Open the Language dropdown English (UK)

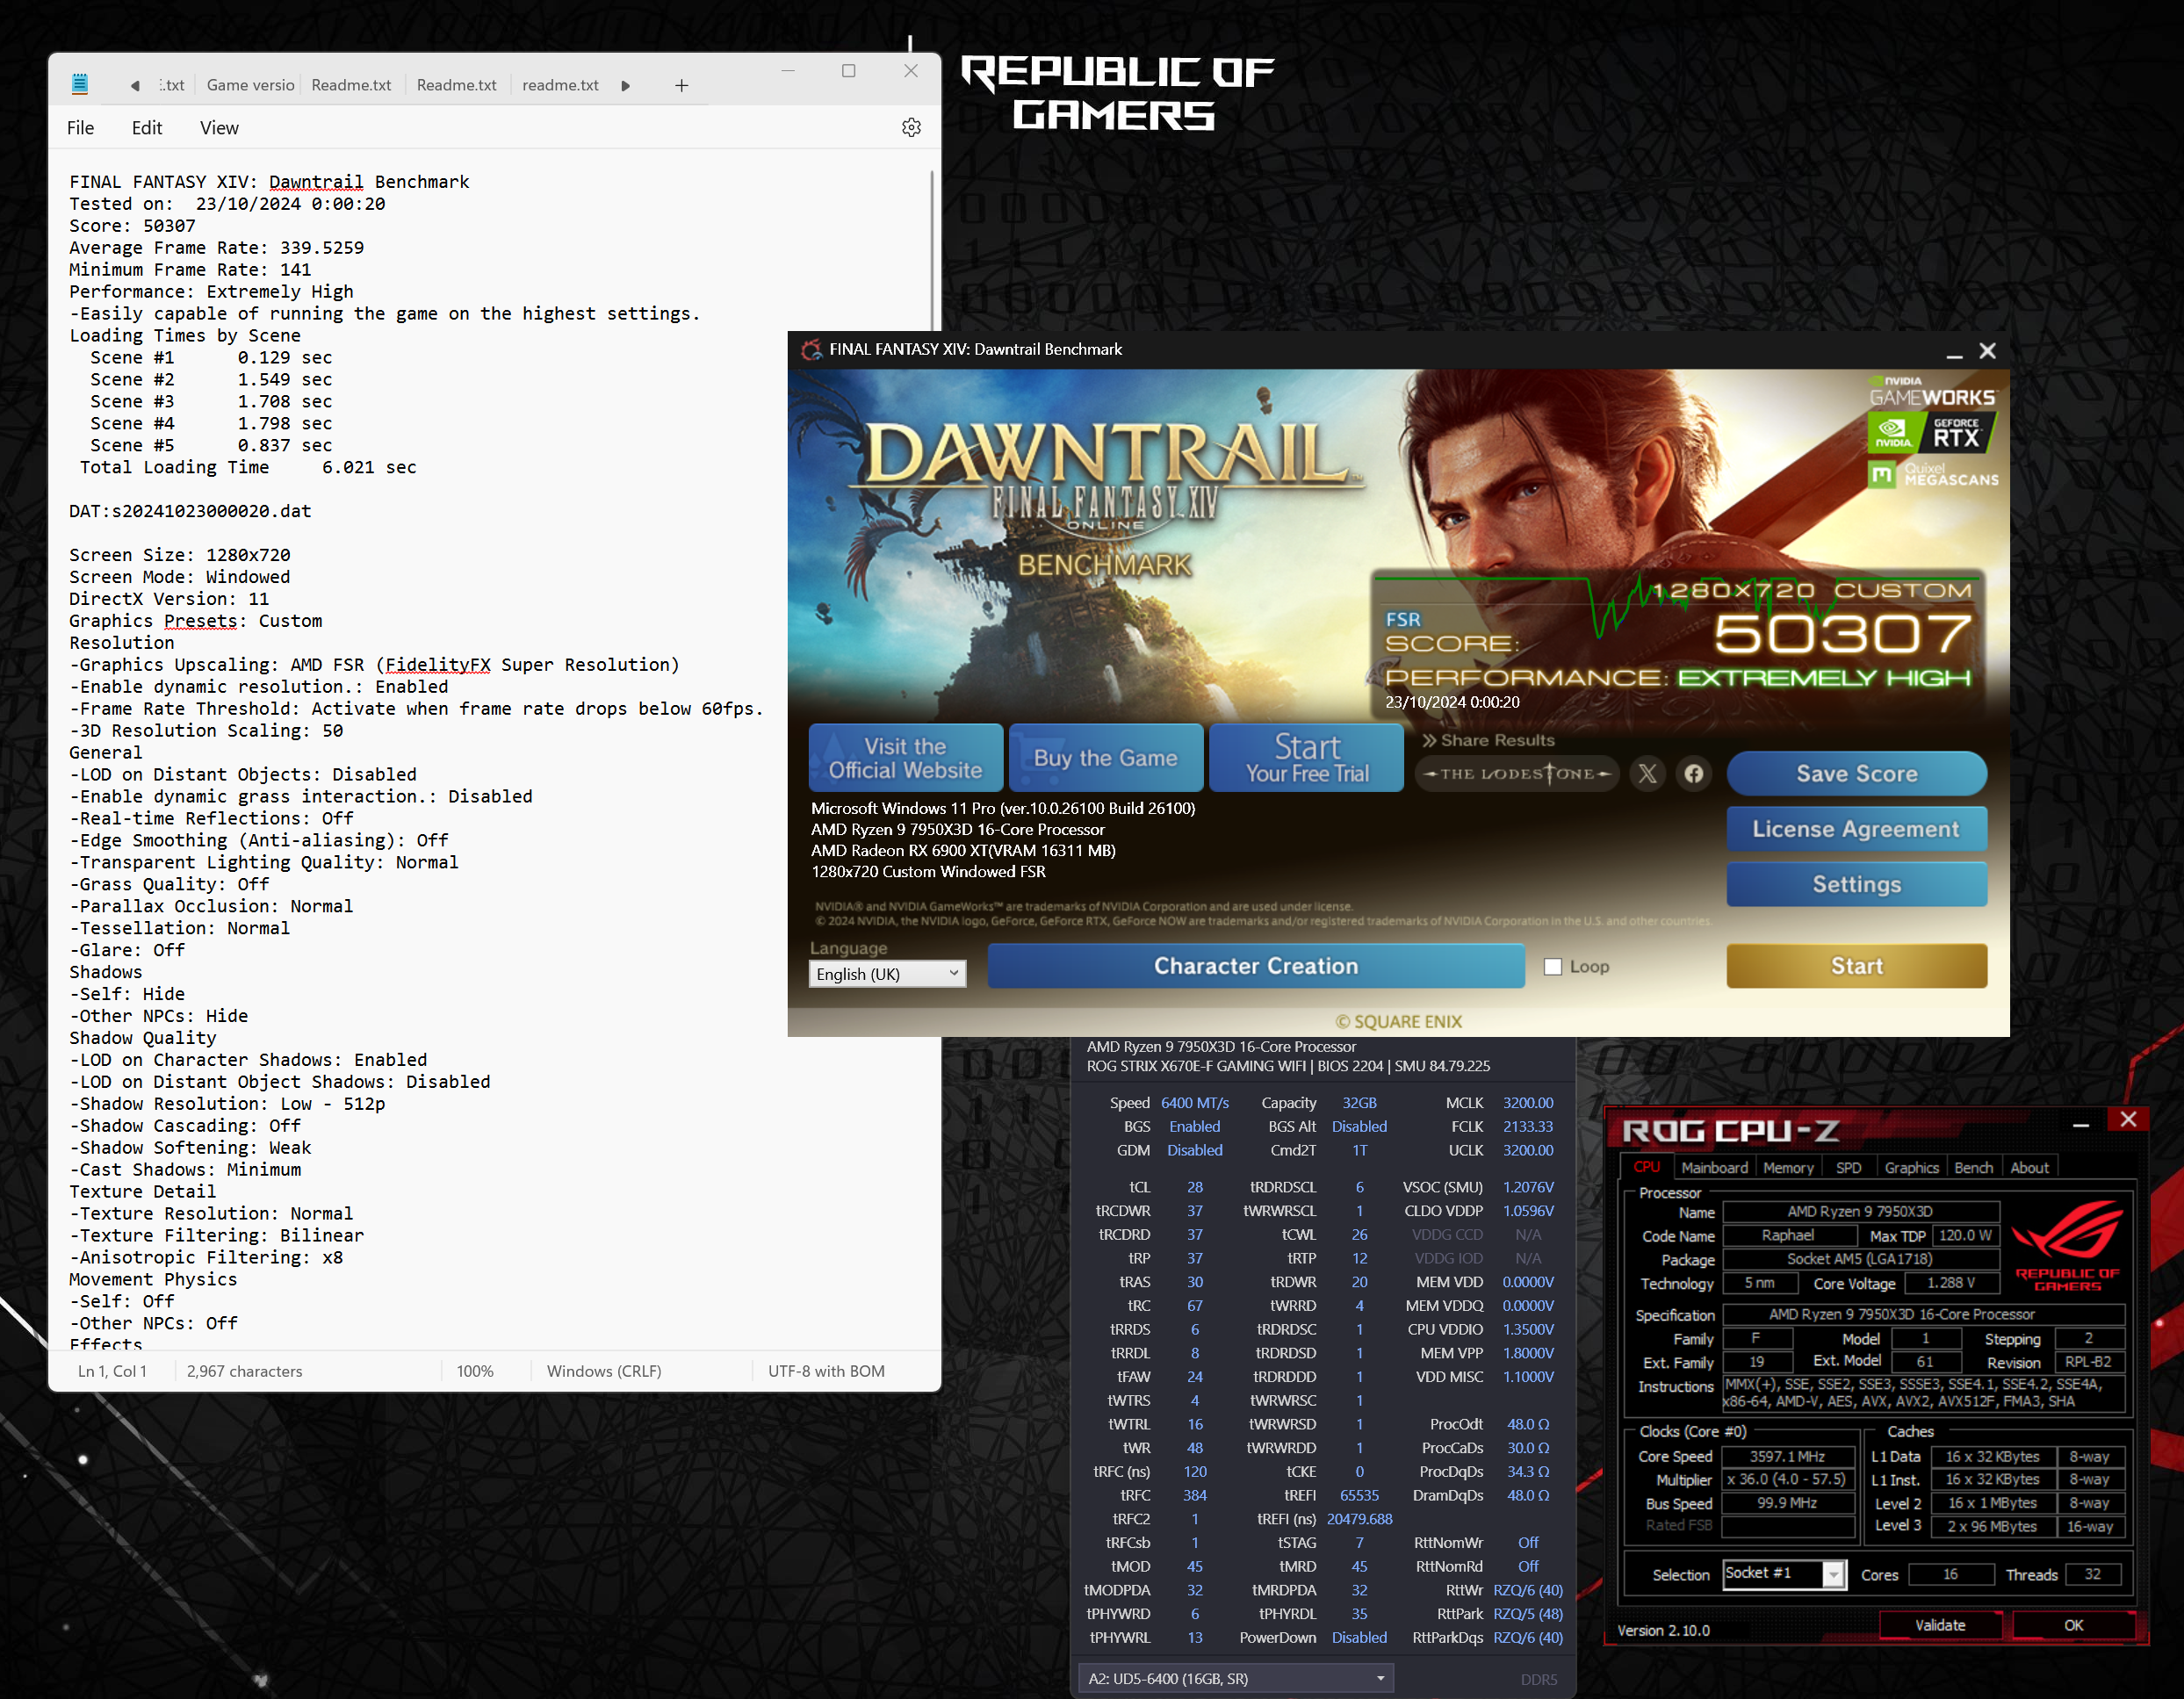tap(887, 973)
